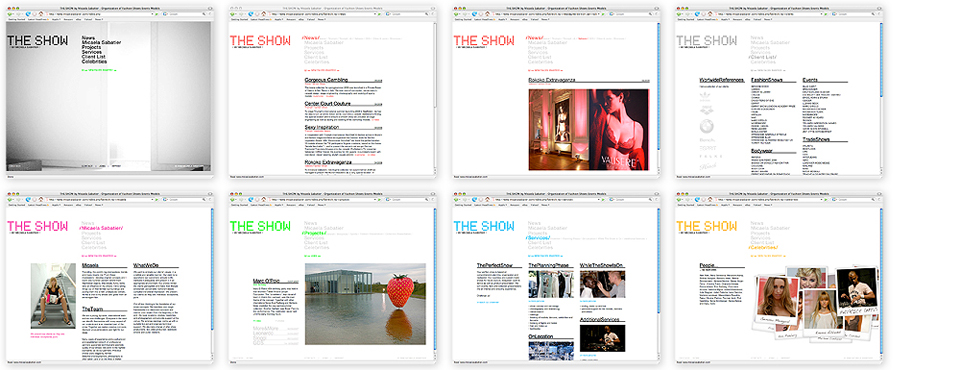The image size is (960, 370).
Task: Click the THE SHOW logo in the pink Micaela window
Action: [x=37, y=226]
